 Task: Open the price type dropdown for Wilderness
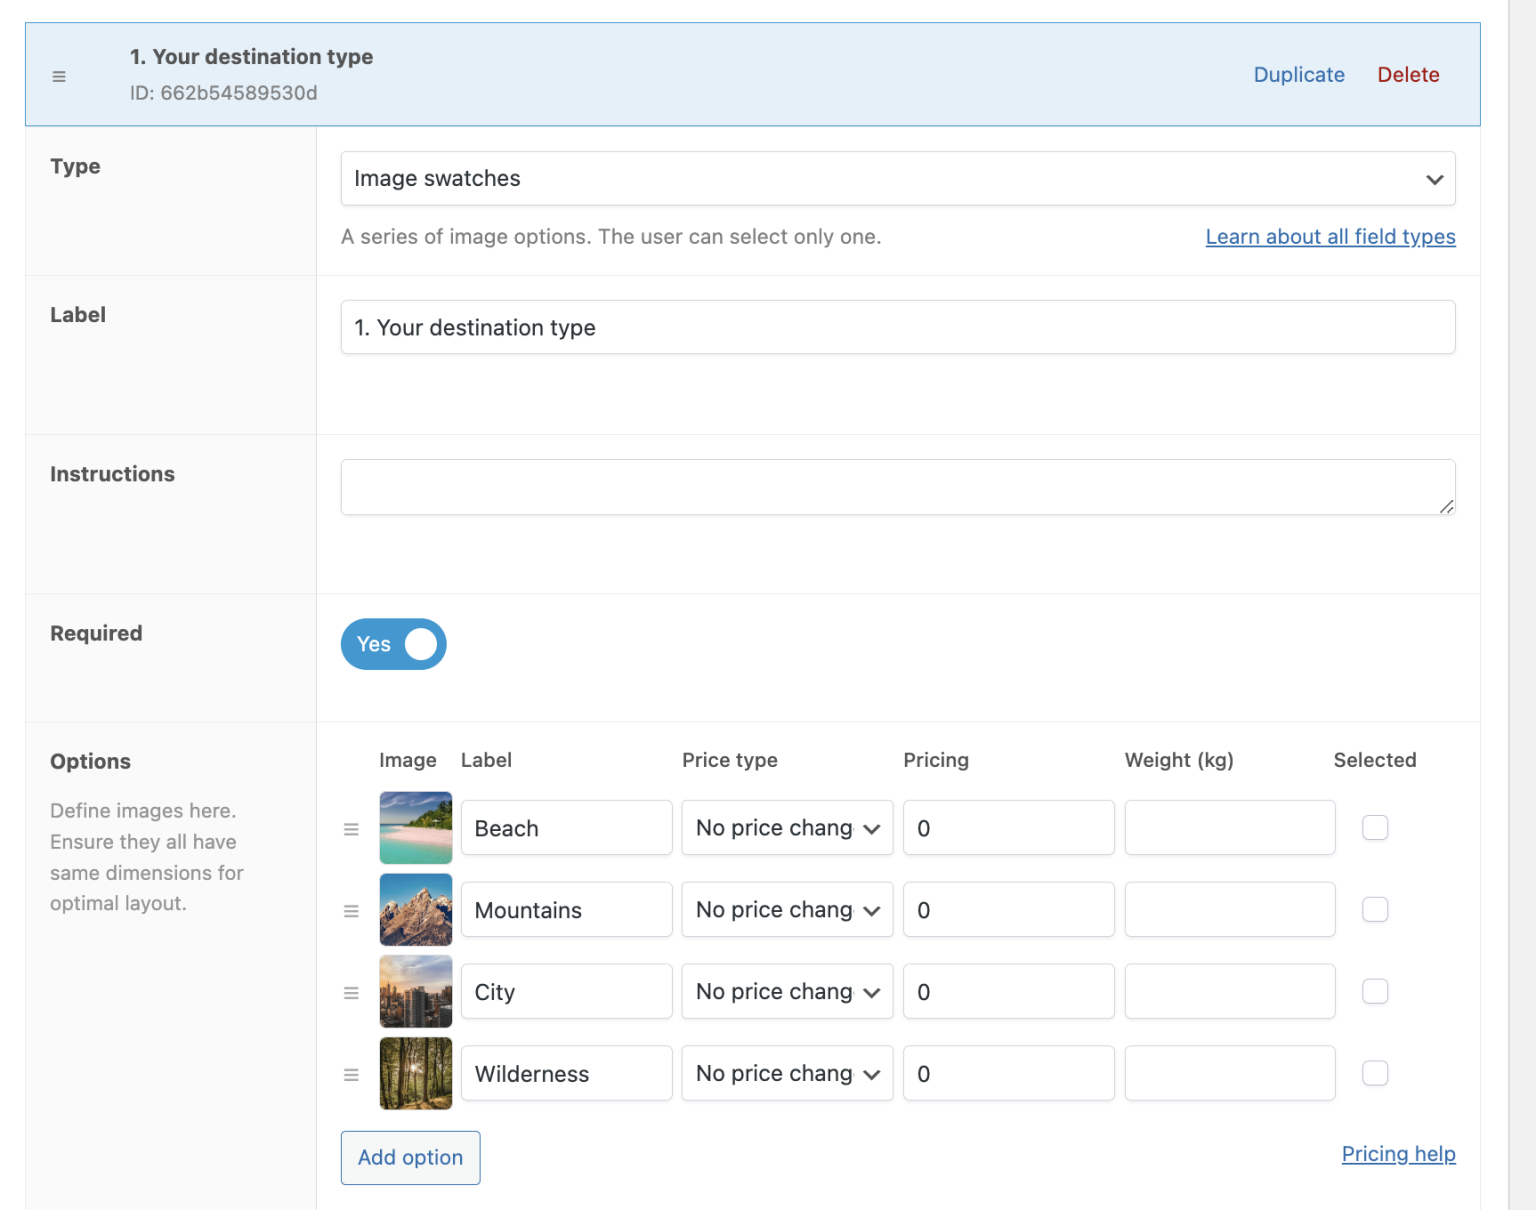click(x=786, y=1073)
